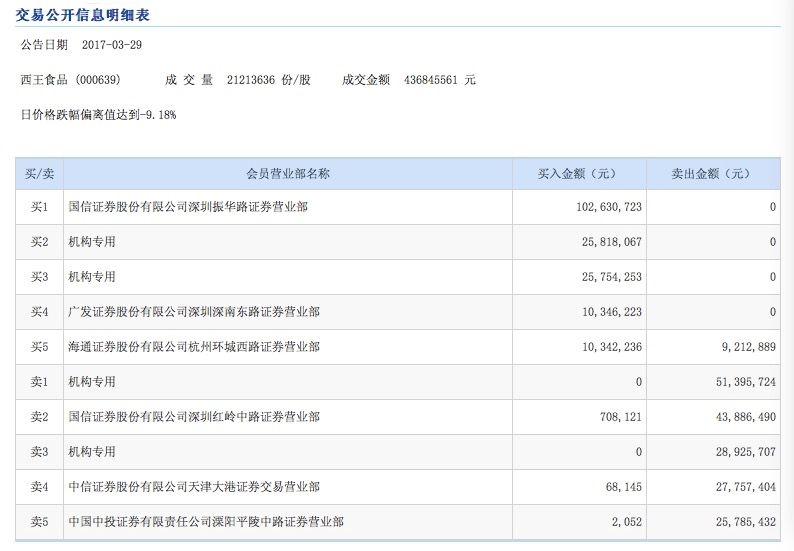Image resolution: width=794 pixels, height=551 pixels.
Task: Click the trade volume 21213636
Action: 251,80
